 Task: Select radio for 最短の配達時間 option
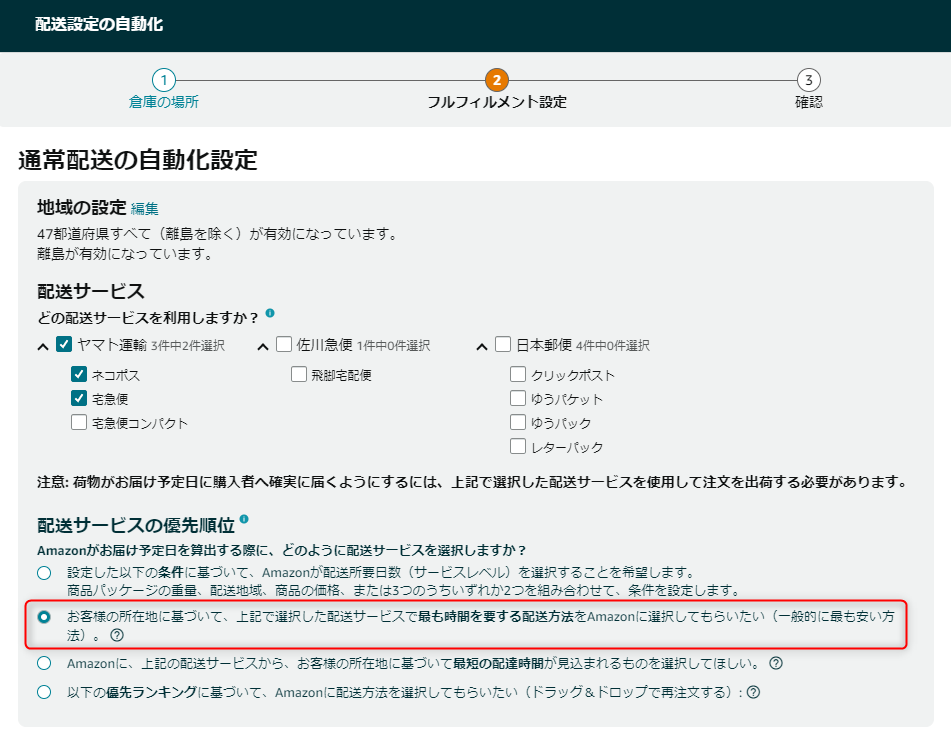coord(44,663)
